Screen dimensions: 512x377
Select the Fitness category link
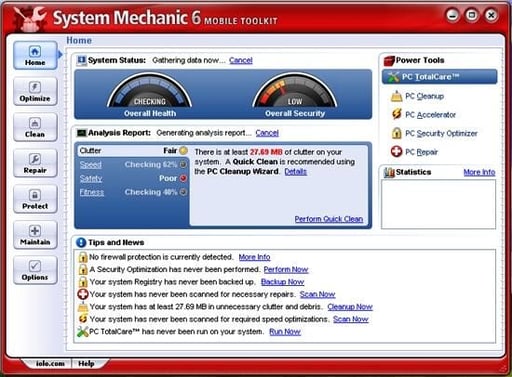[92, 192]
